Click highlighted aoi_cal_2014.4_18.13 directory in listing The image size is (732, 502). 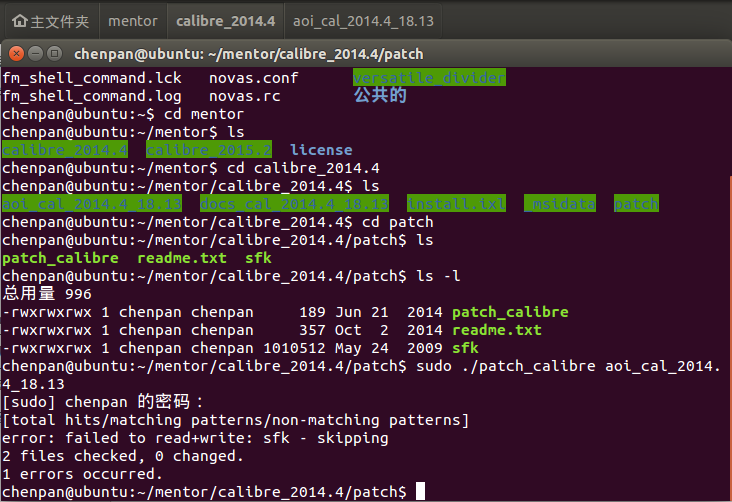(x=92, y=204)
